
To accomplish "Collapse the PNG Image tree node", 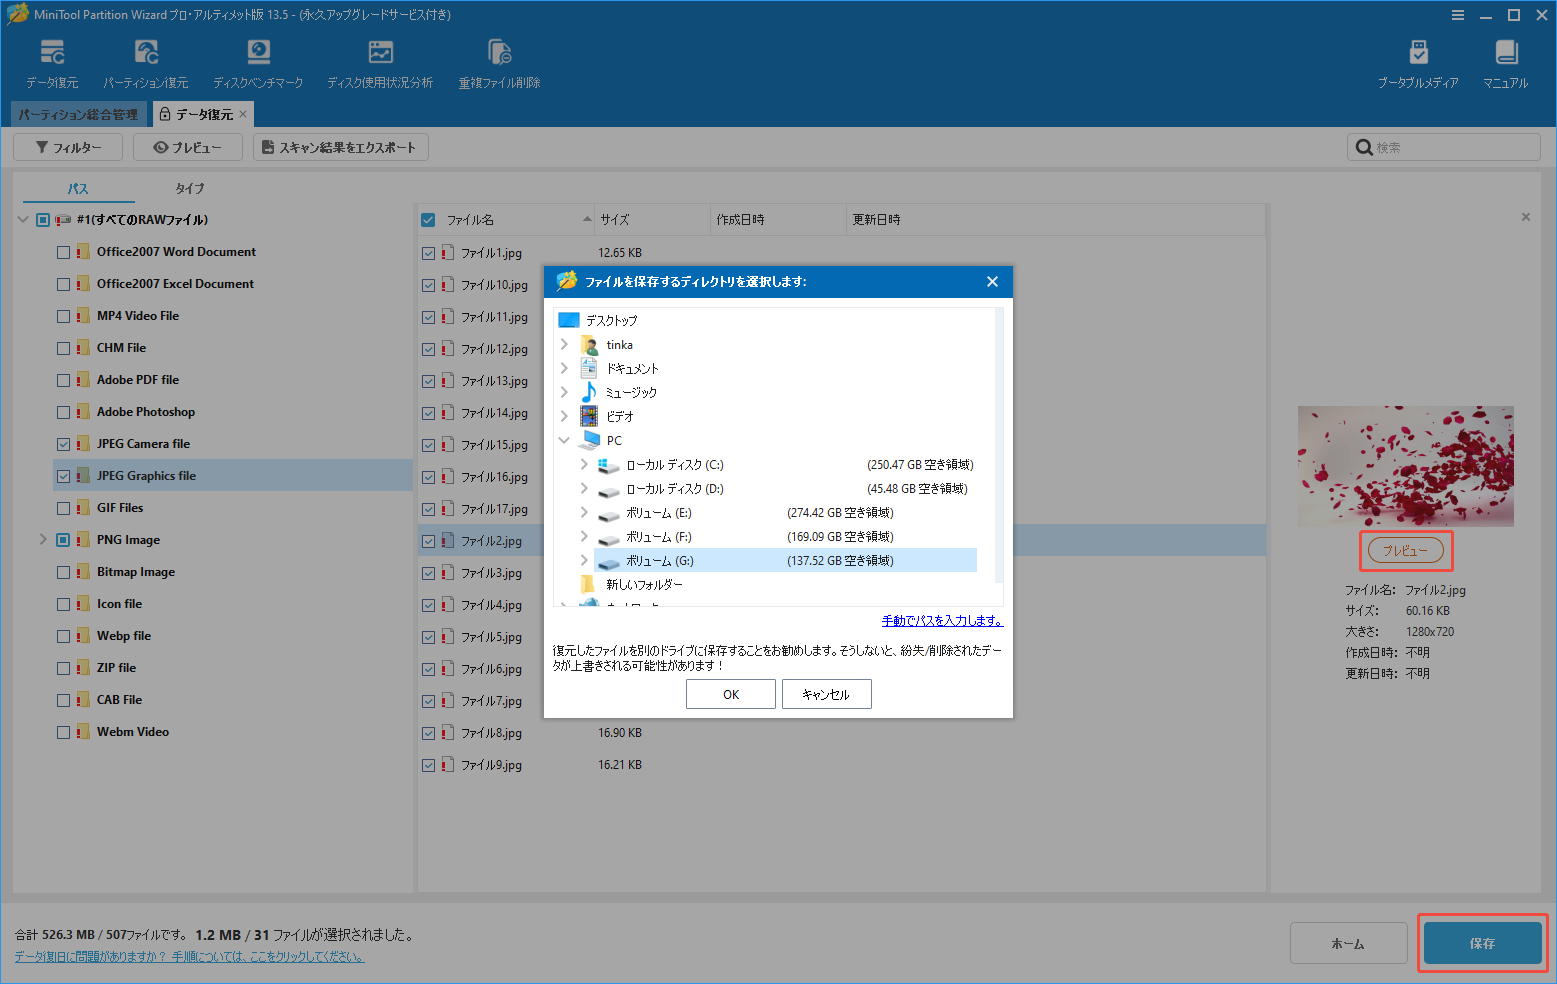I will pos(42,539).
